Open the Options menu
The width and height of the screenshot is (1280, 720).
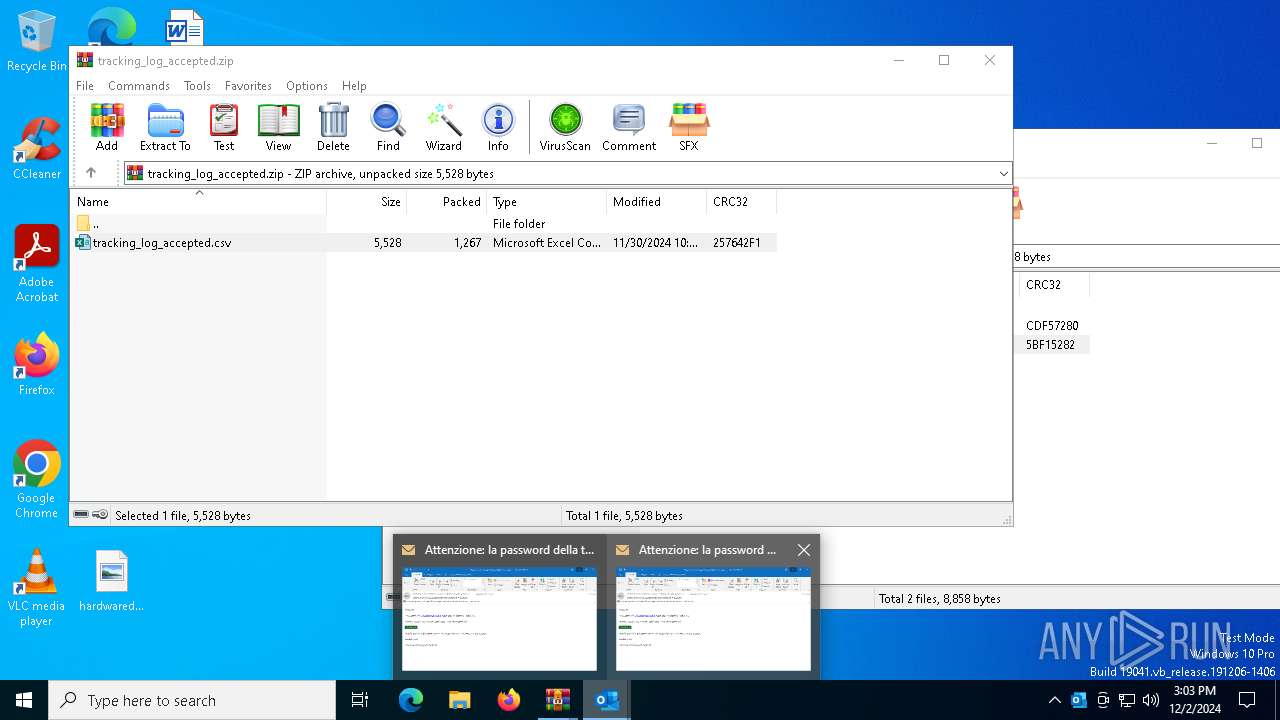[307, 86]
